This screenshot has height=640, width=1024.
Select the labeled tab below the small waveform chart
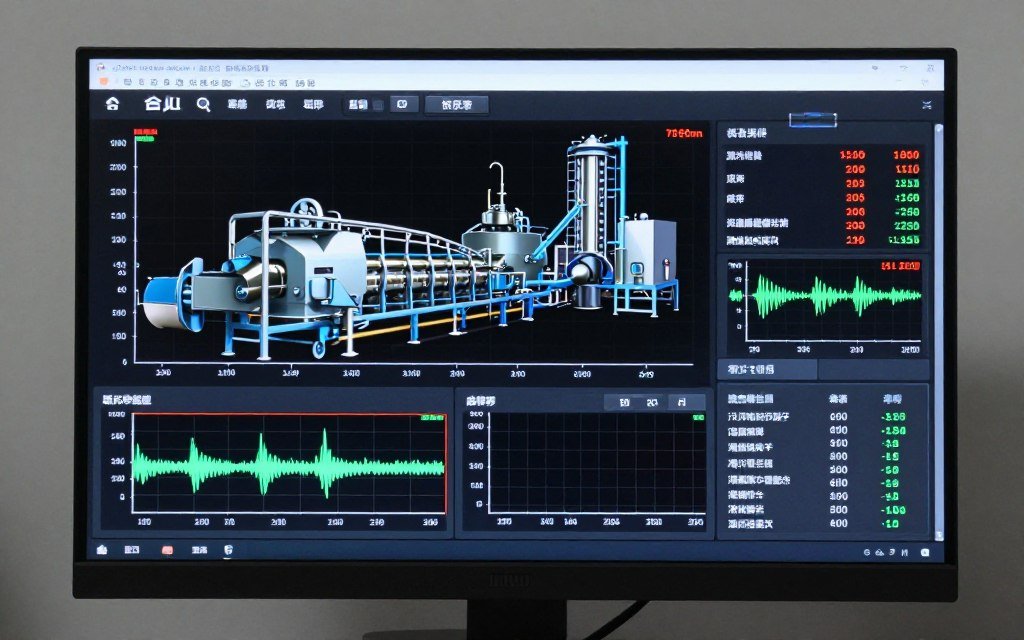(767, 370)
